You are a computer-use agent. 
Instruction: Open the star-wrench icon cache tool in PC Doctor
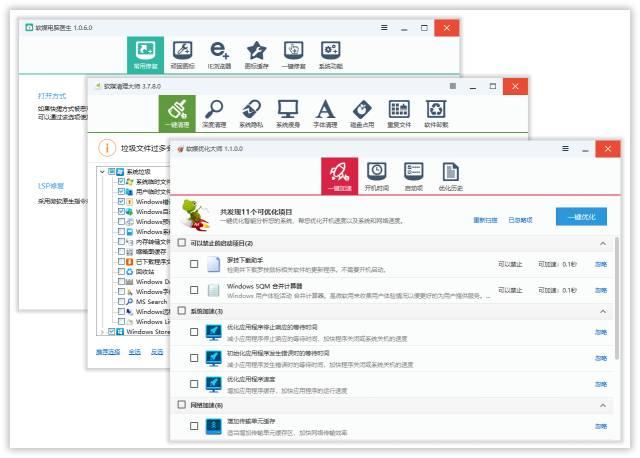[256, 55]
